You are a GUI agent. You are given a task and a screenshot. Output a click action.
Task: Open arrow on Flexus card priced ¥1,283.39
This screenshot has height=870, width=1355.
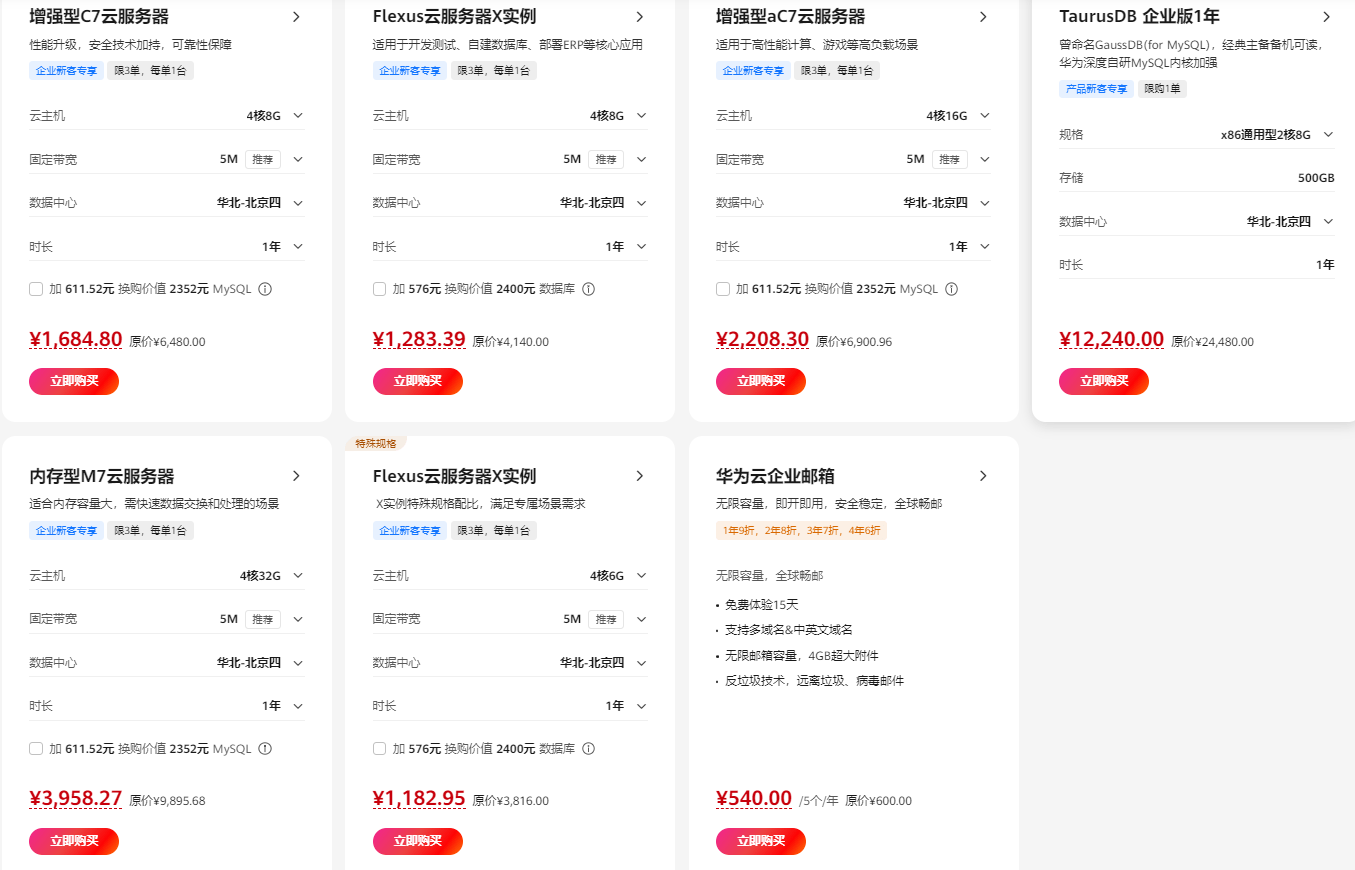640,17
